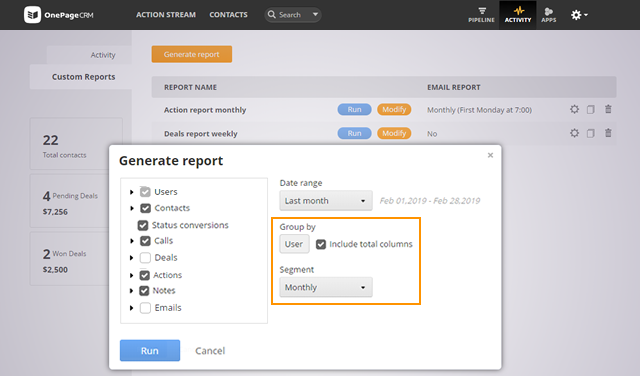Screen dimensions: 640x376
Task: Uncheck the Actions checkbox
Action: (x=144, y=275)
